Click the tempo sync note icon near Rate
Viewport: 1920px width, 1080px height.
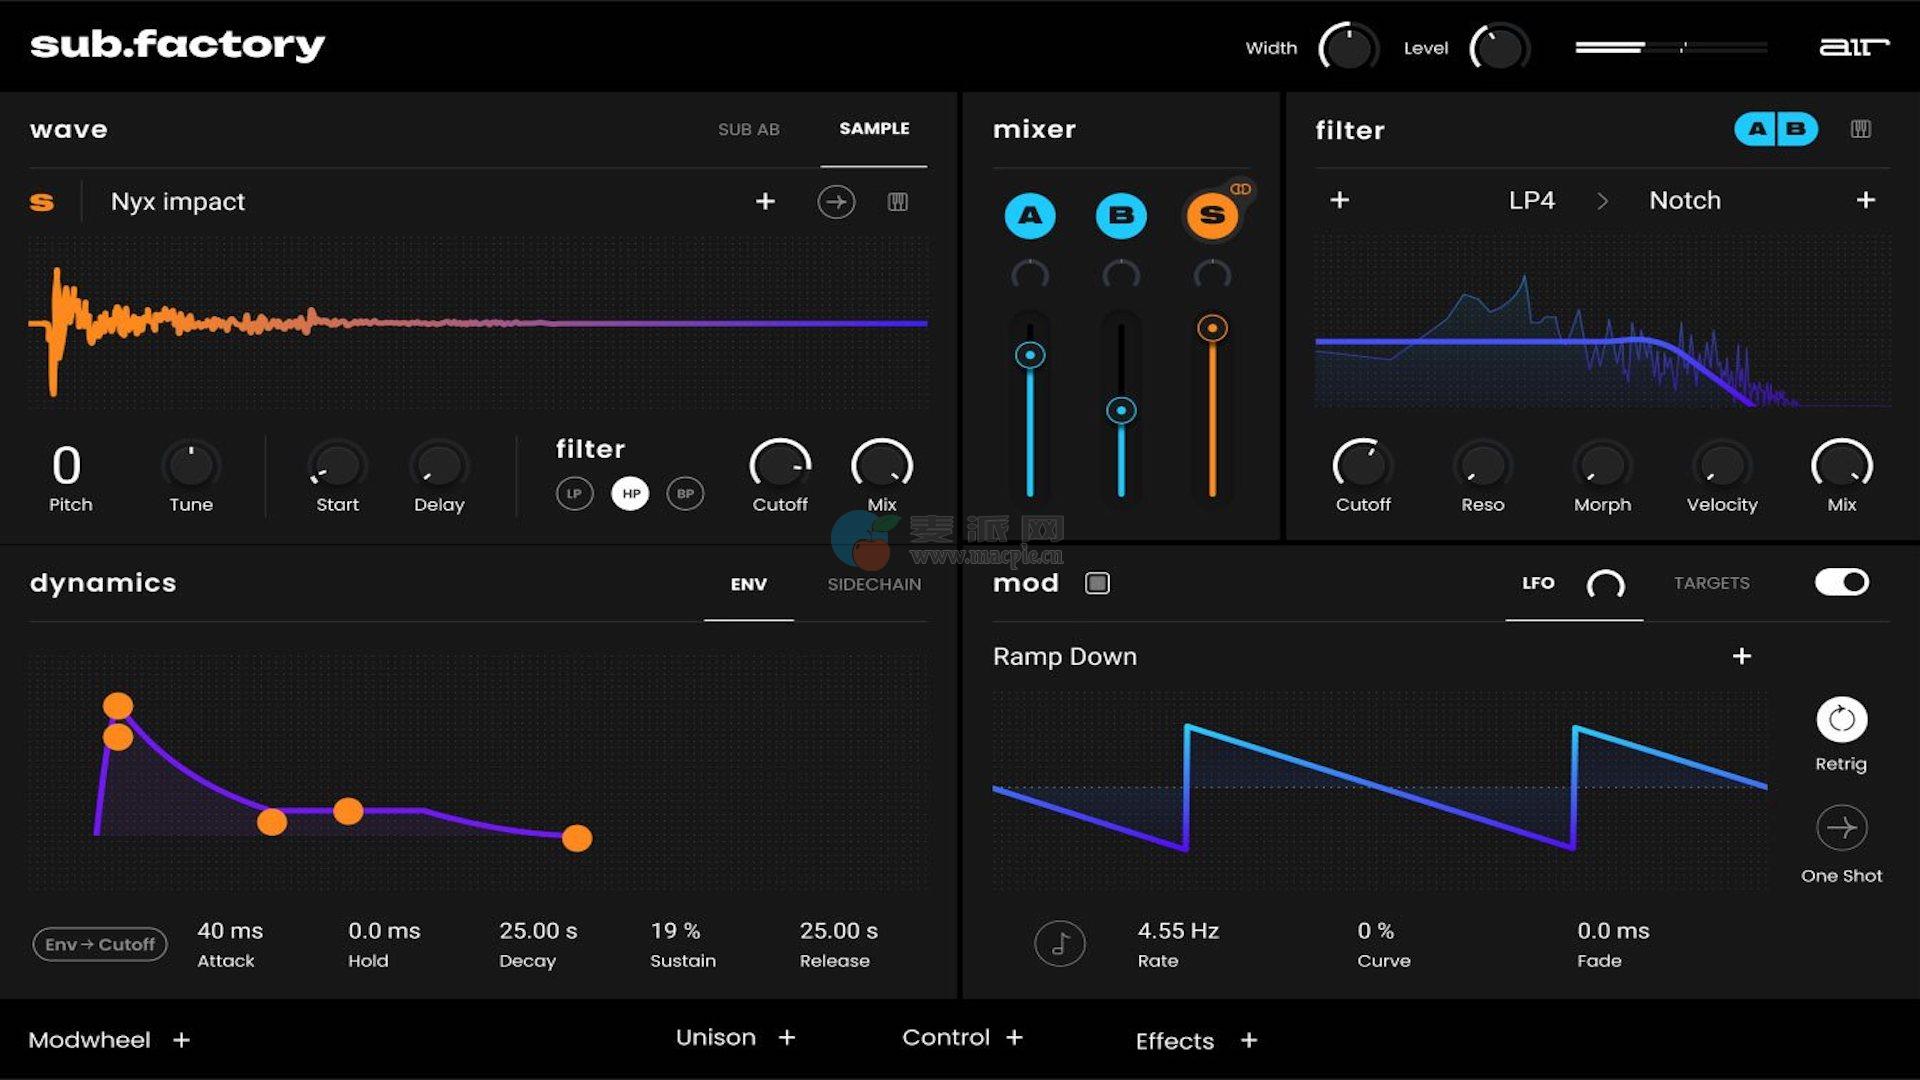(1060, 943)
